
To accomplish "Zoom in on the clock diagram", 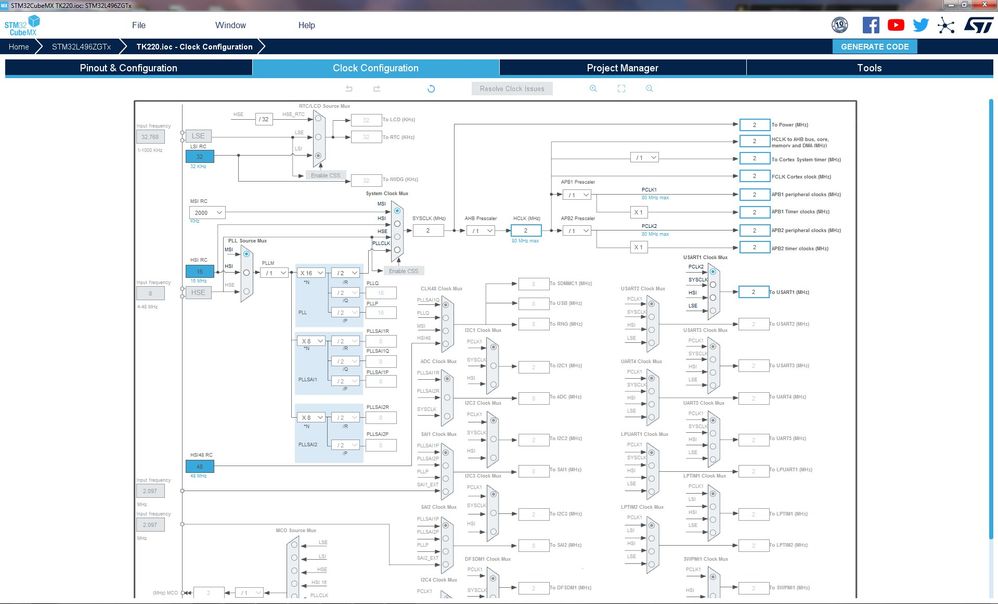I will [x=593, y=88].
